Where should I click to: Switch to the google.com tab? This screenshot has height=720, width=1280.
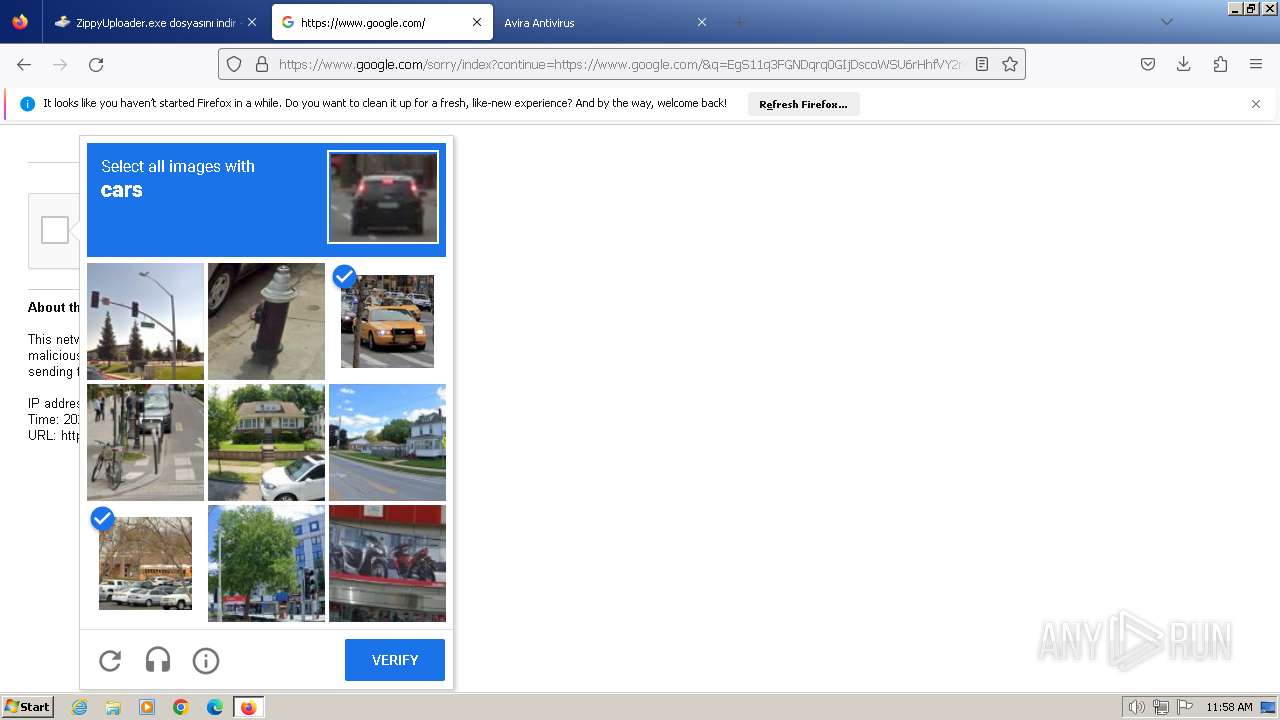(382, 22)
